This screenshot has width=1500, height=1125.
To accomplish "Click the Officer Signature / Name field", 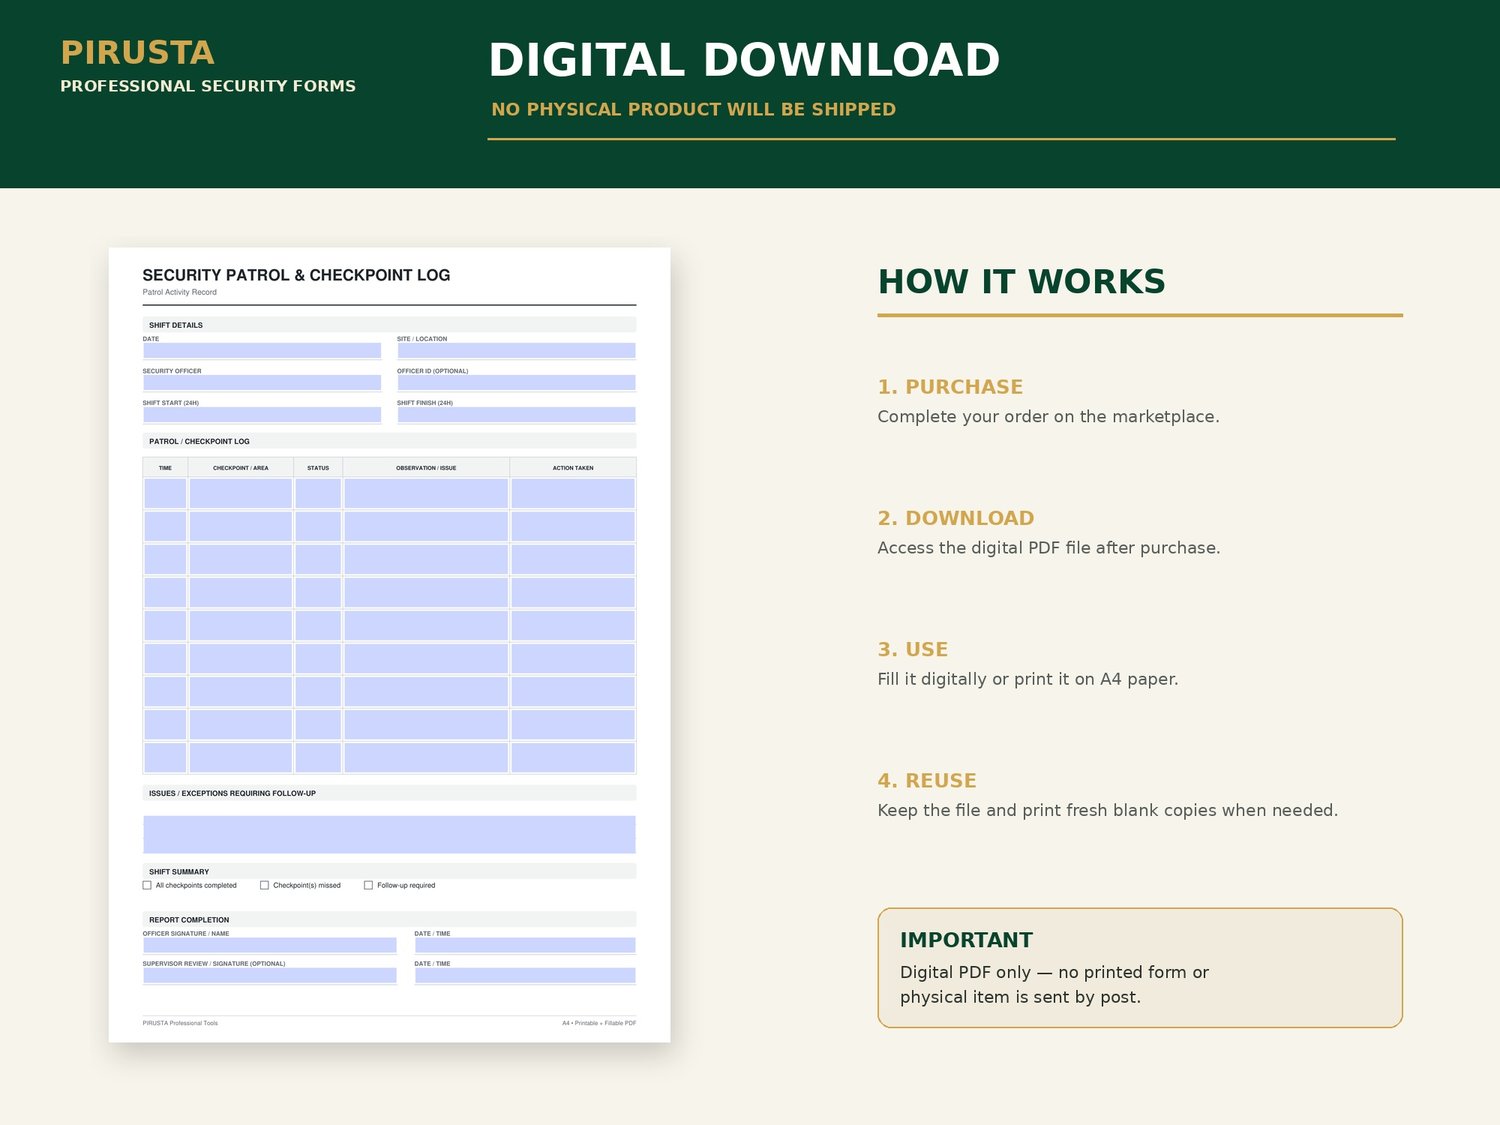I will pyautogui.click(x=270, y=945).
